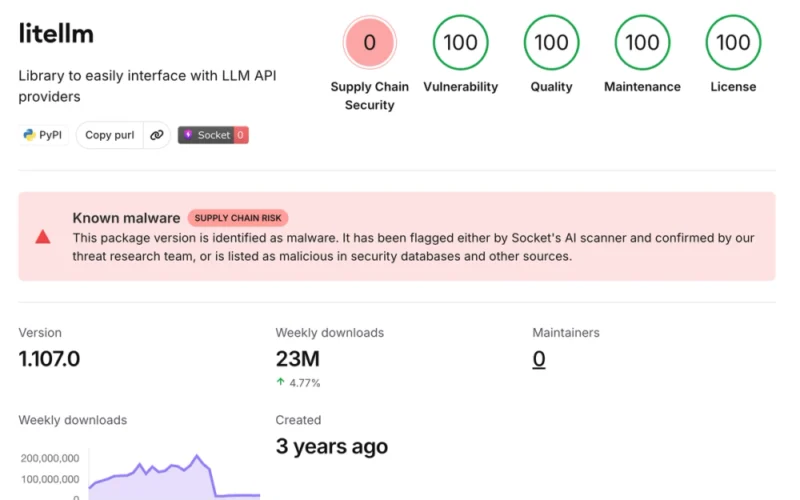Click the Maintenance label
This screenshot has width=800, height=500.
pyautogui.click(x=642, y=87)
